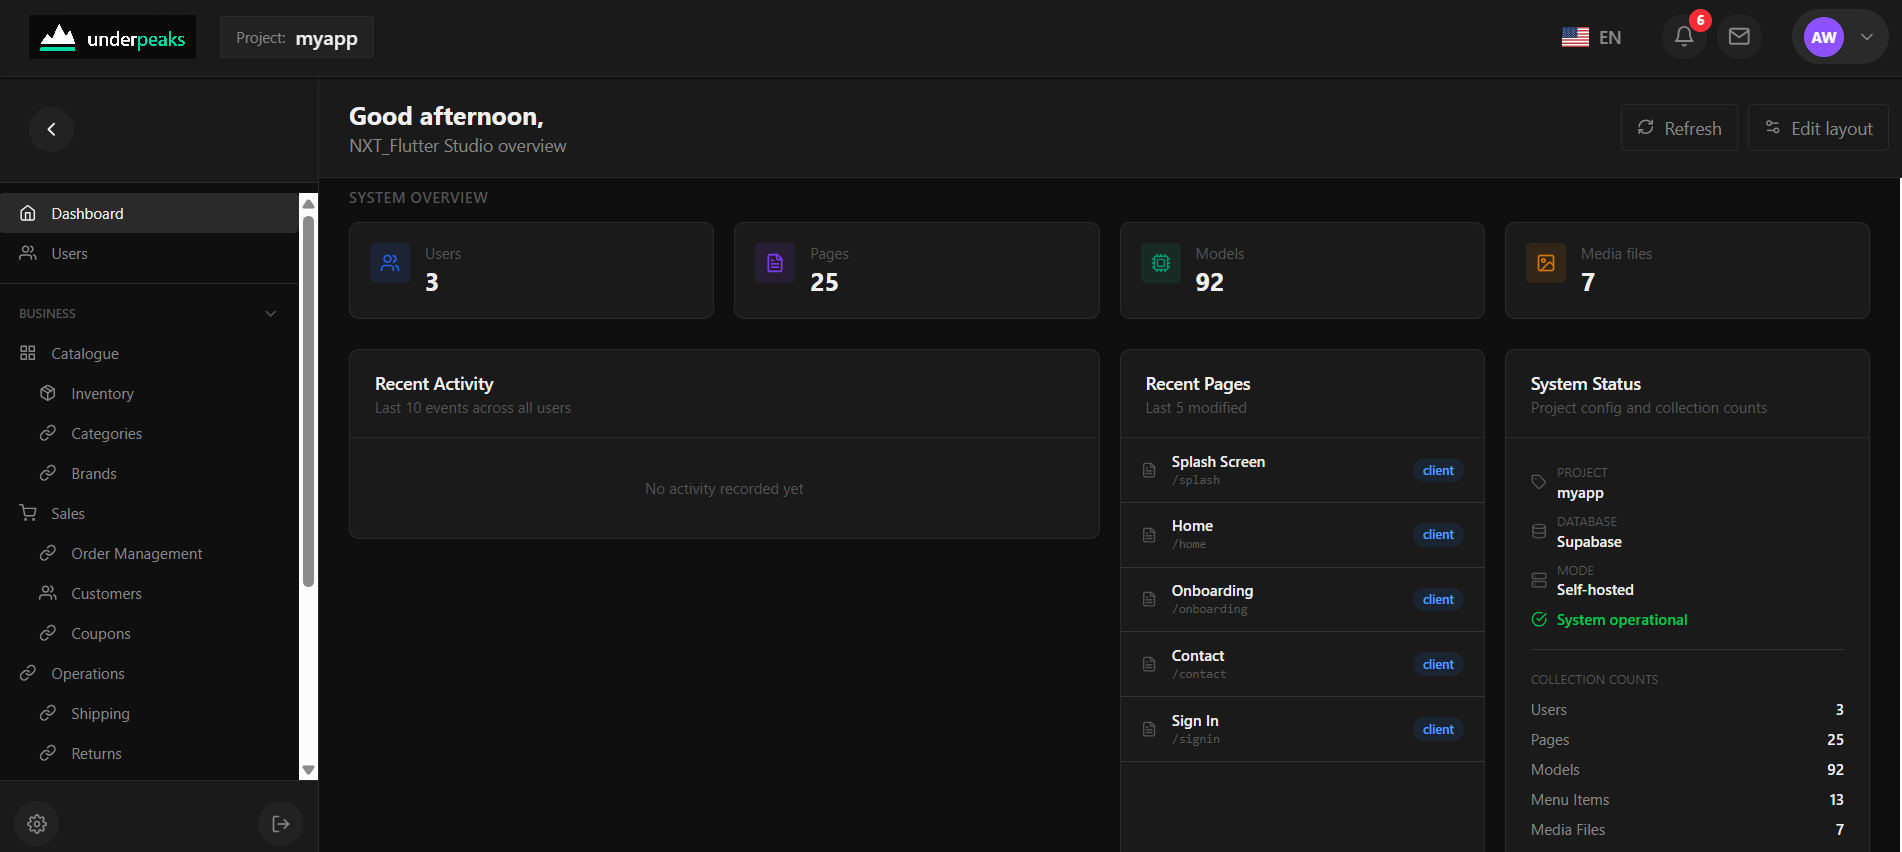Image resolution: width=1902 pixels, height=852 pixels.
Task: Collapse the BUSINESS section chevron
Action: pos(271,313)
